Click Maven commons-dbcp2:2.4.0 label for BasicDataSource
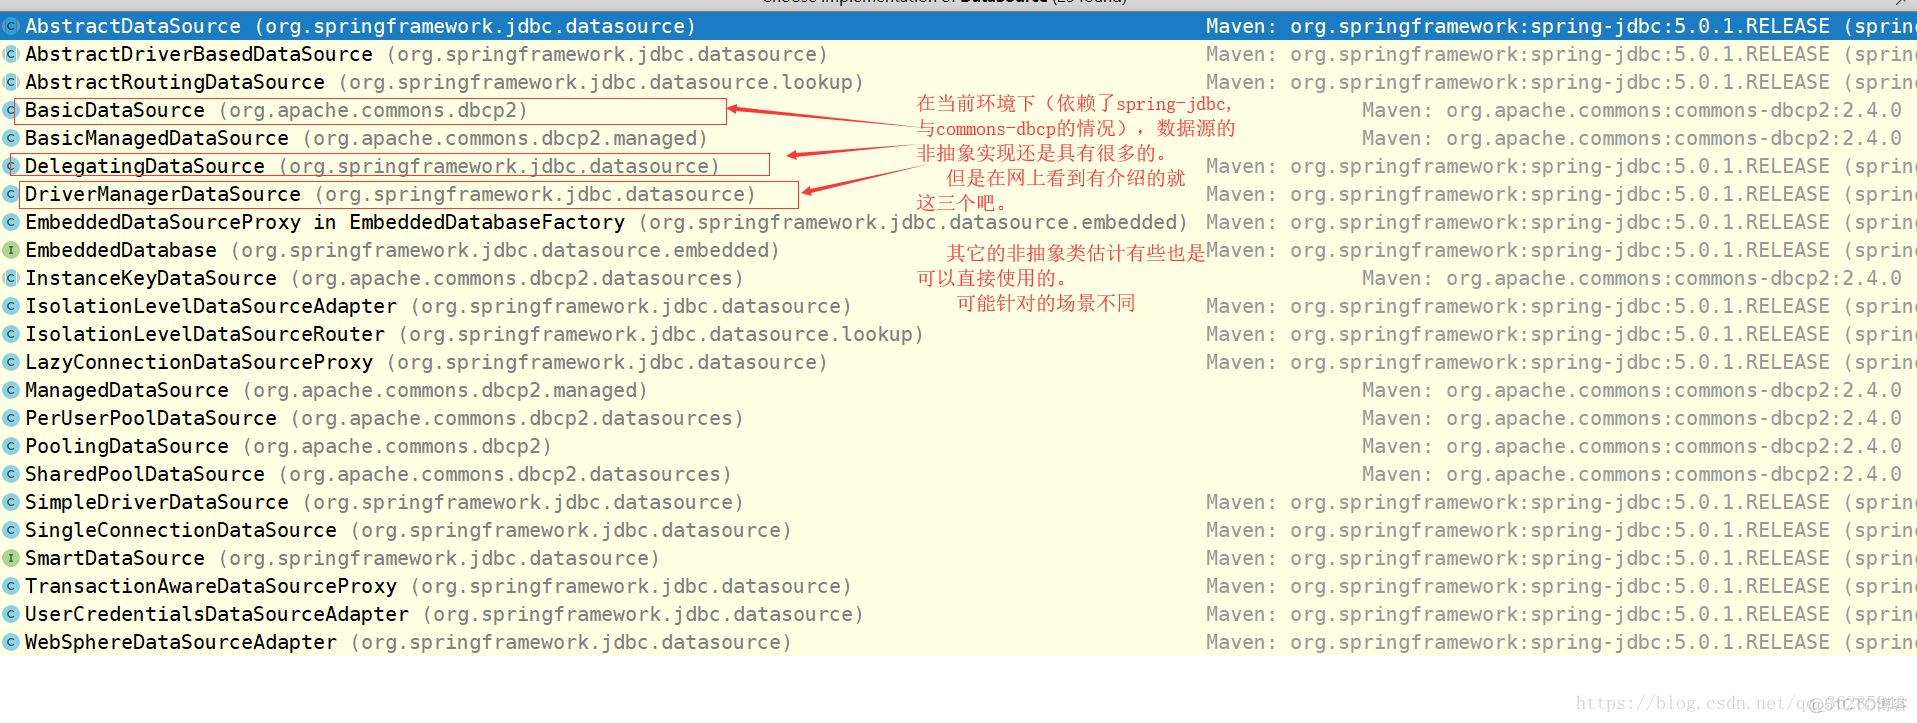This screenshot has height=723, width=1917. coord(1632,110)
